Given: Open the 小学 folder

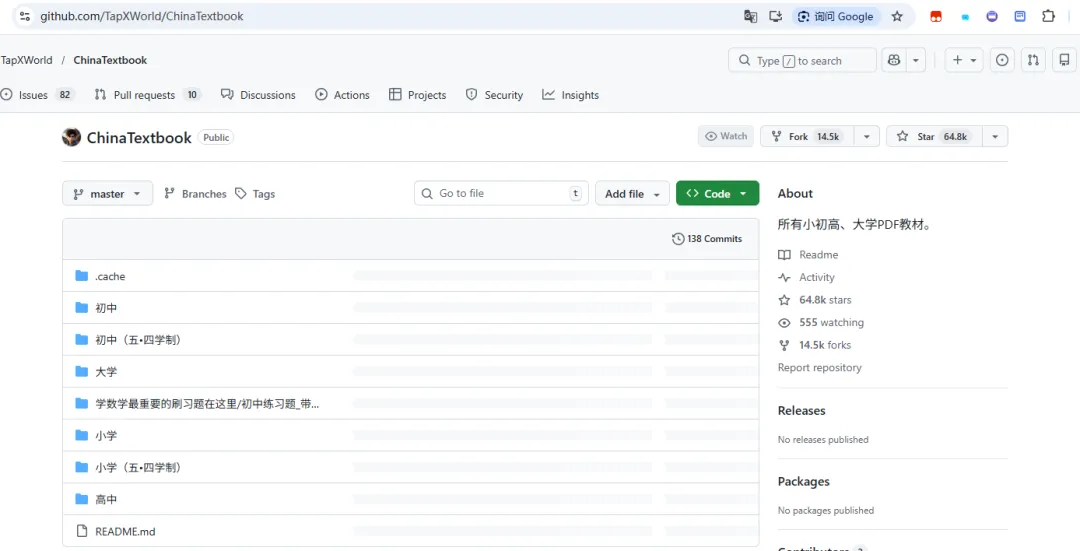Looking at the screenshot, I should [x=106, y=435].
